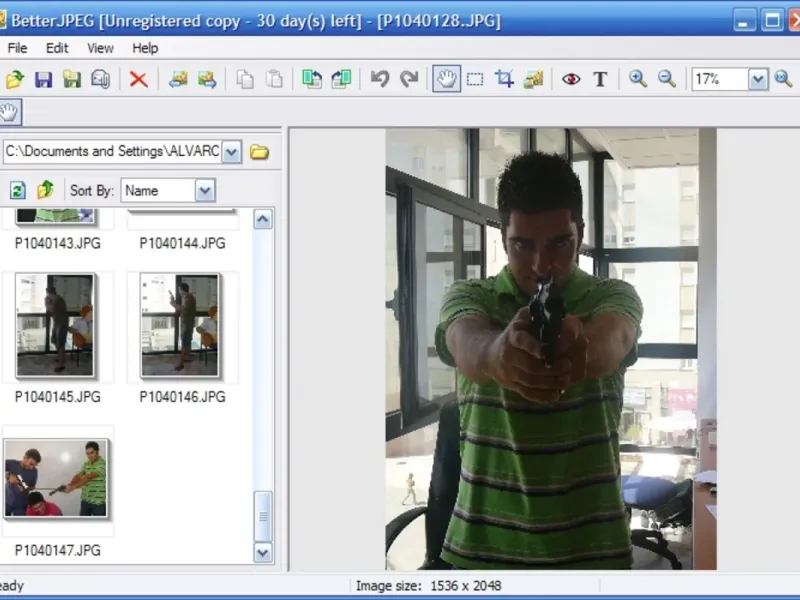Click thumbnail list scroll down arrow

click(263, 553)
